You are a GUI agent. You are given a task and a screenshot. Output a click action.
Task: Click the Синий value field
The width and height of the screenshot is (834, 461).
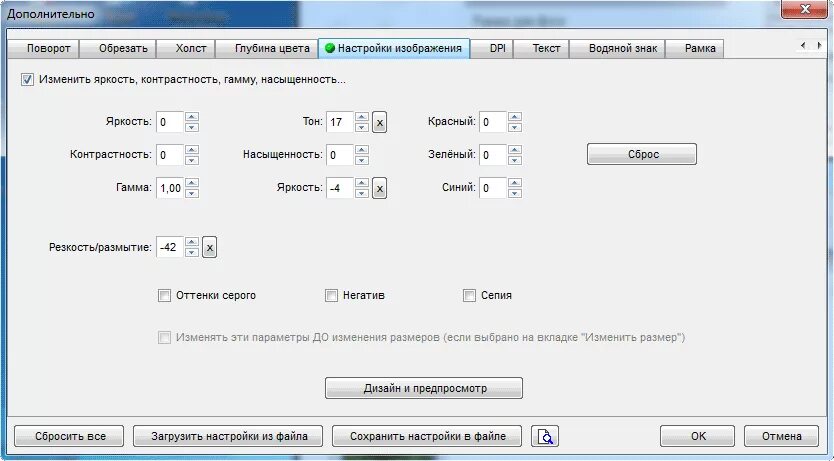493,188
